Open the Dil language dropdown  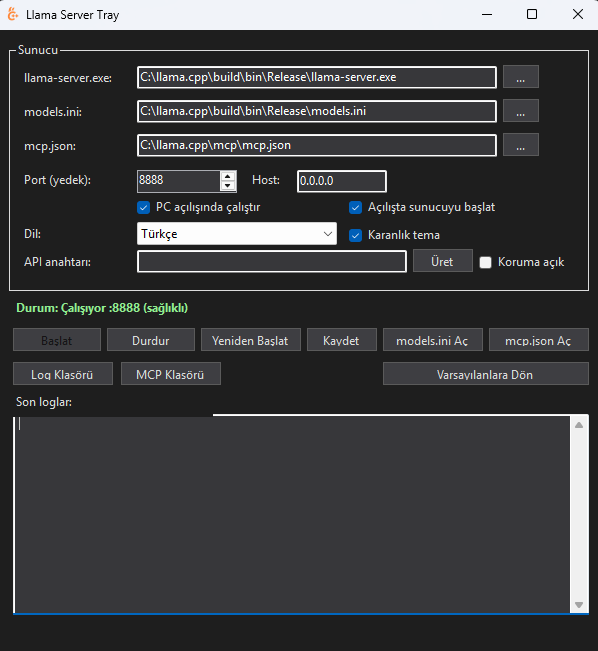tap(237, 234)
